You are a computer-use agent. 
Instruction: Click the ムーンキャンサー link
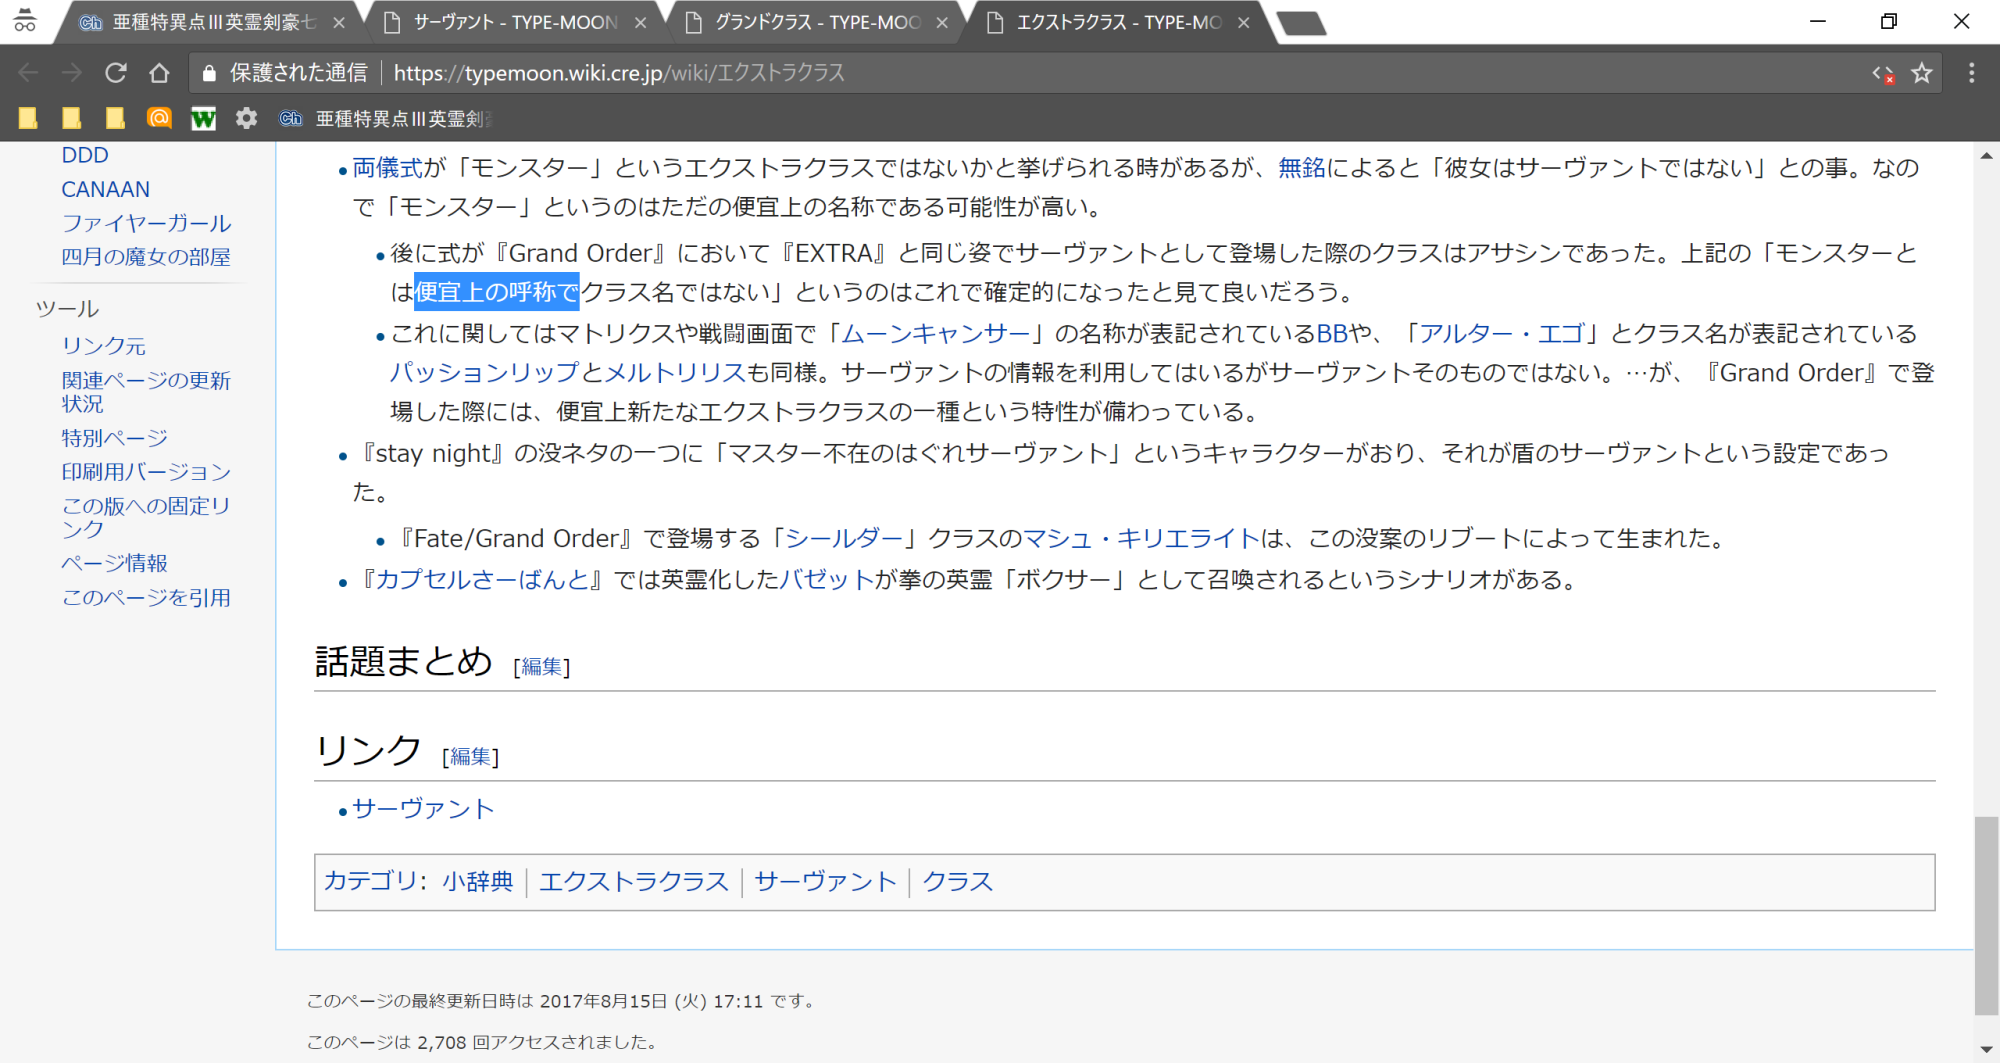[x=935, y=334]
